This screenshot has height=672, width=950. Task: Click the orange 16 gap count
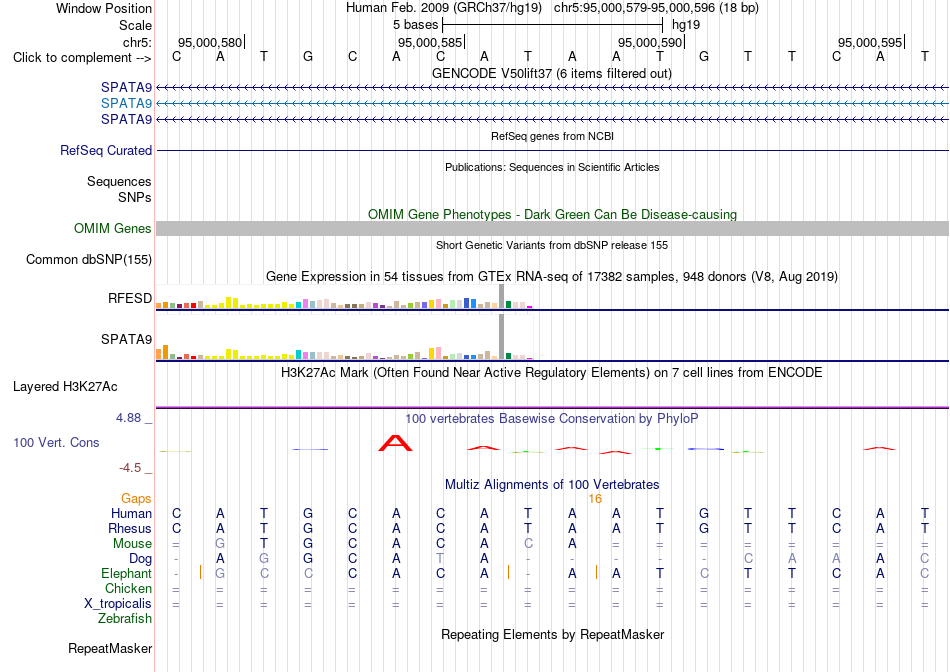pyautogui.click(x=595, y=499)
